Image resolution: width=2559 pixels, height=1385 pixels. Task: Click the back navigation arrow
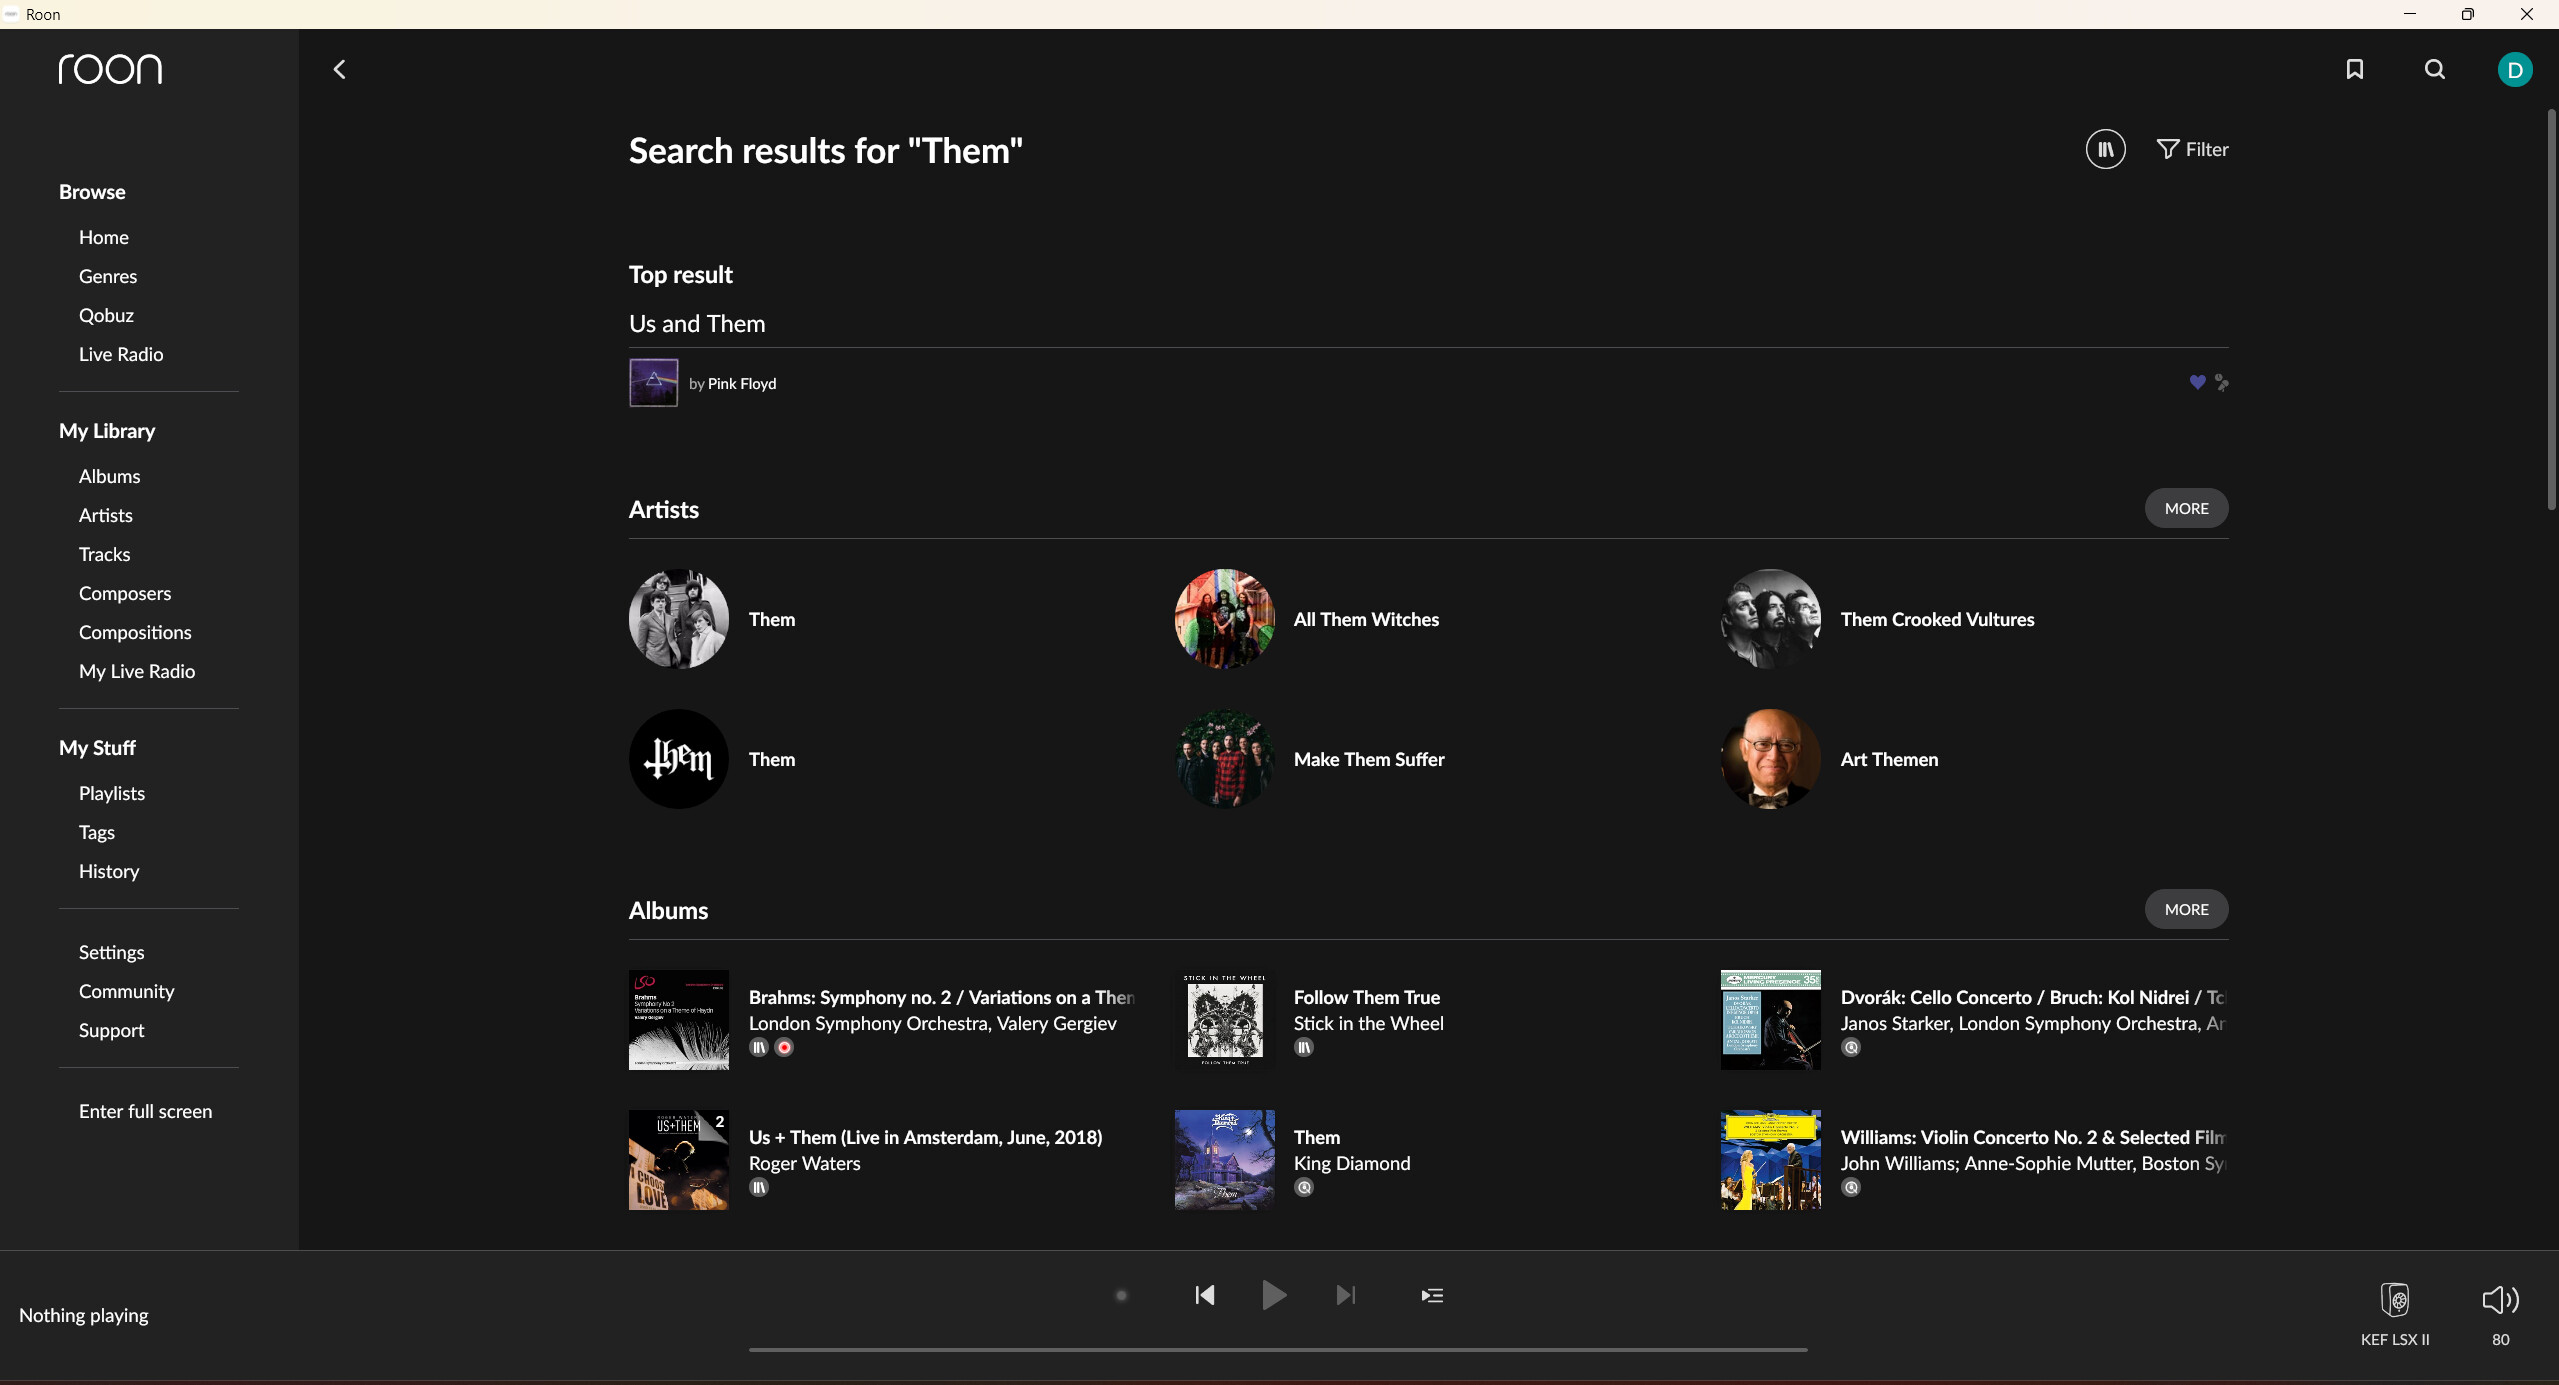(x=339, y=69)
